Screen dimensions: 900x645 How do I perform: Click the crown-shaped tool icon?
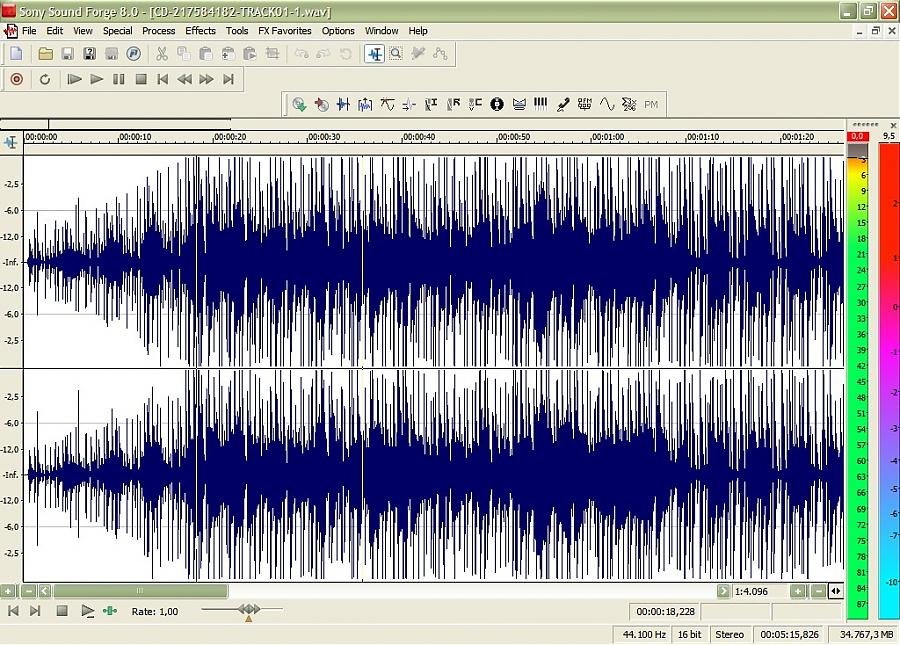519,104
